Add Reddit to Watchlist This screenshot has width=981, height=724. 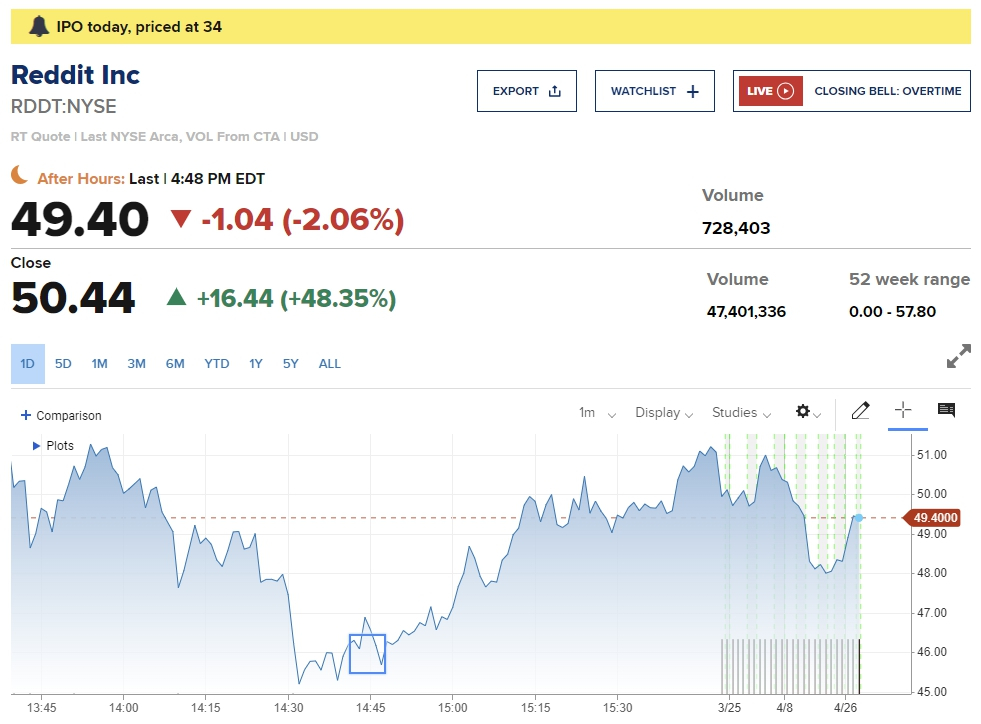(654, 91)
